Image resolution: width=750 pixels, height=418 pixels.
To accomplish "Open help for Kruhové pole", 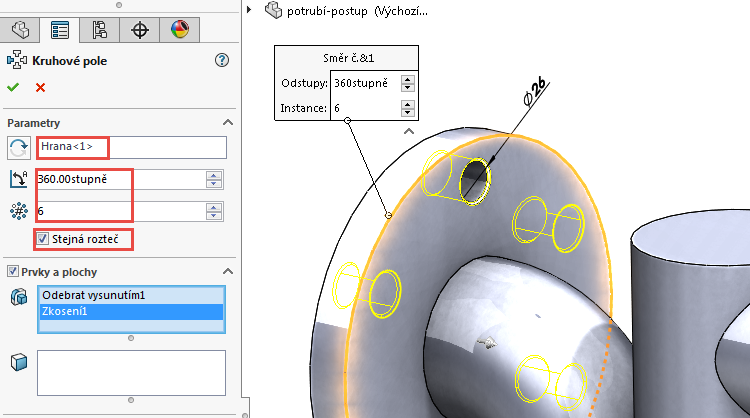I will pos(221,60).
